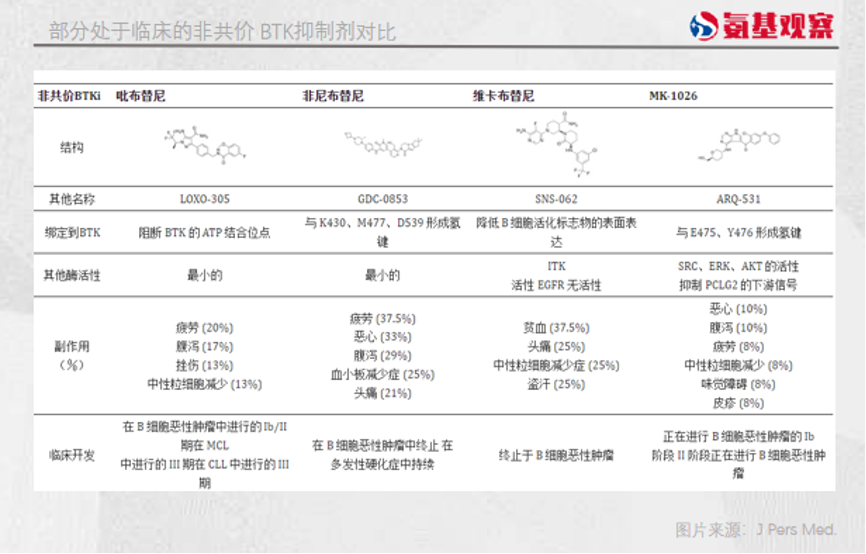The height and width of the screenshot is (554, 866).
Task: Select the slide title about 非共价 BTK抑制剂对比
Action: coord(222,31)
